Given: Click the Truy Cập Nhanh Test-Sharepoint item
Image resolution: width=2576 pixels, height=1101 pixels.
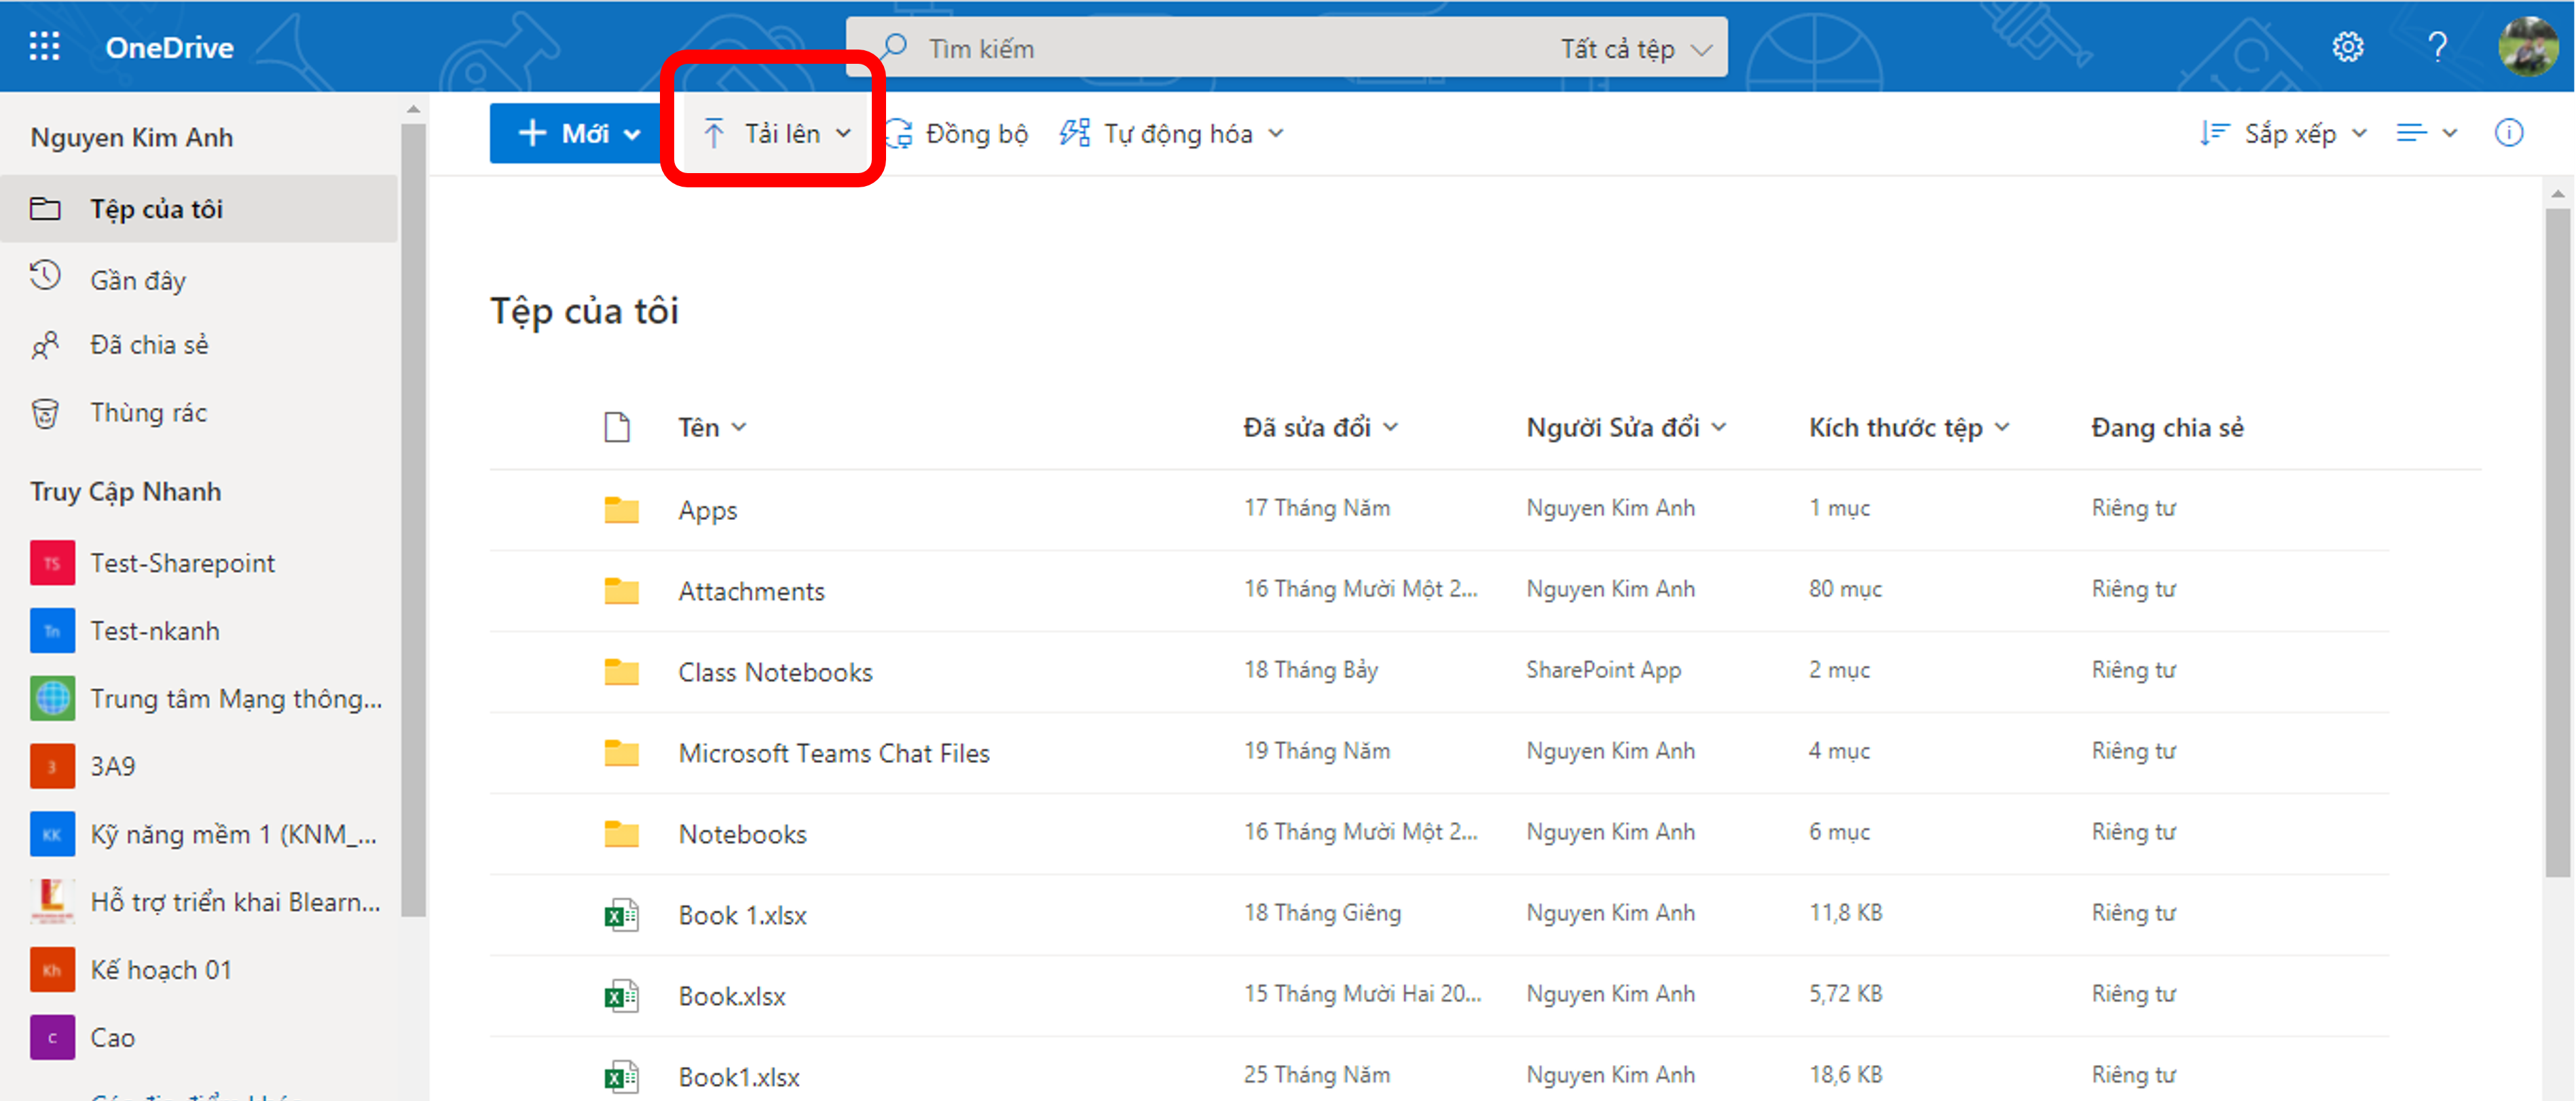Looking at the screenshot, I should tap(181, 563).
